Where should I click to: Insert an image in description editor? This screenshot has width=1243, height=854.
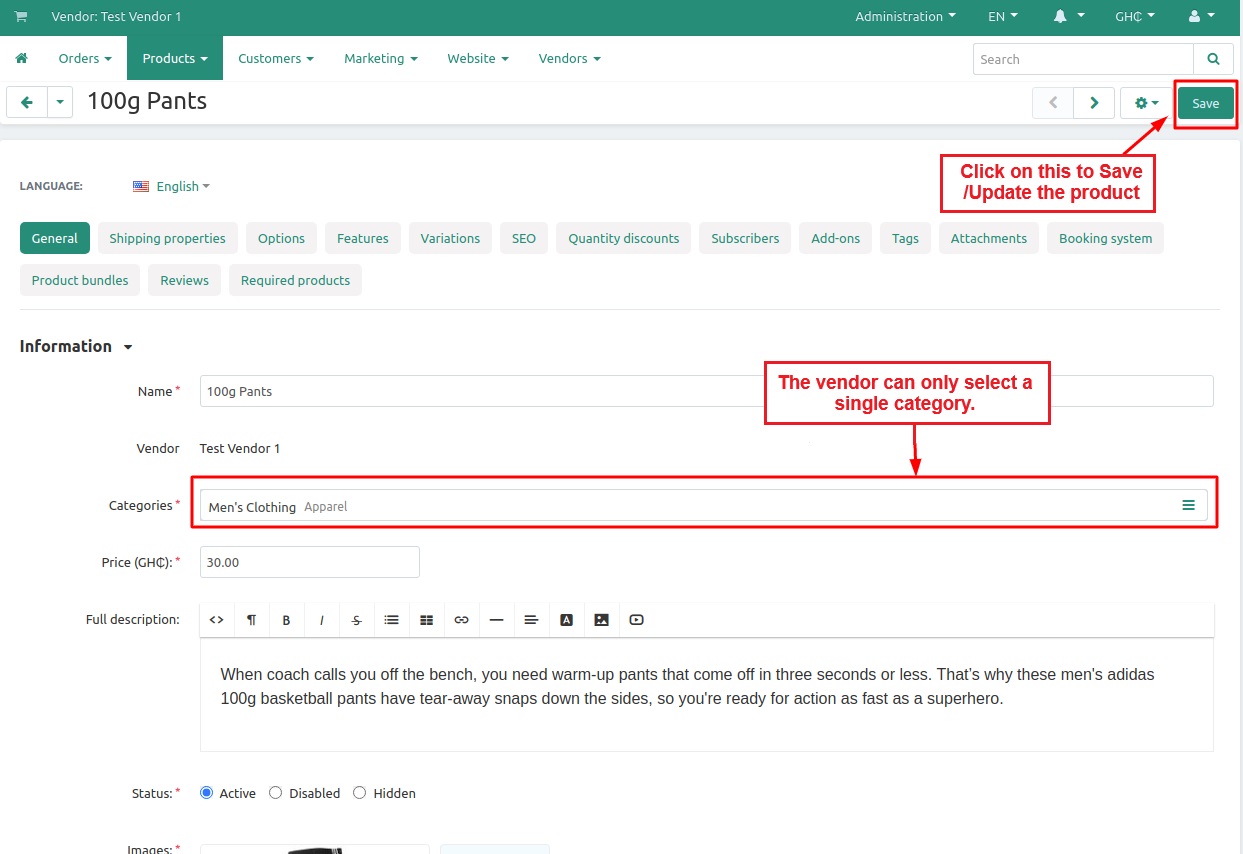[x=601, y=620]
